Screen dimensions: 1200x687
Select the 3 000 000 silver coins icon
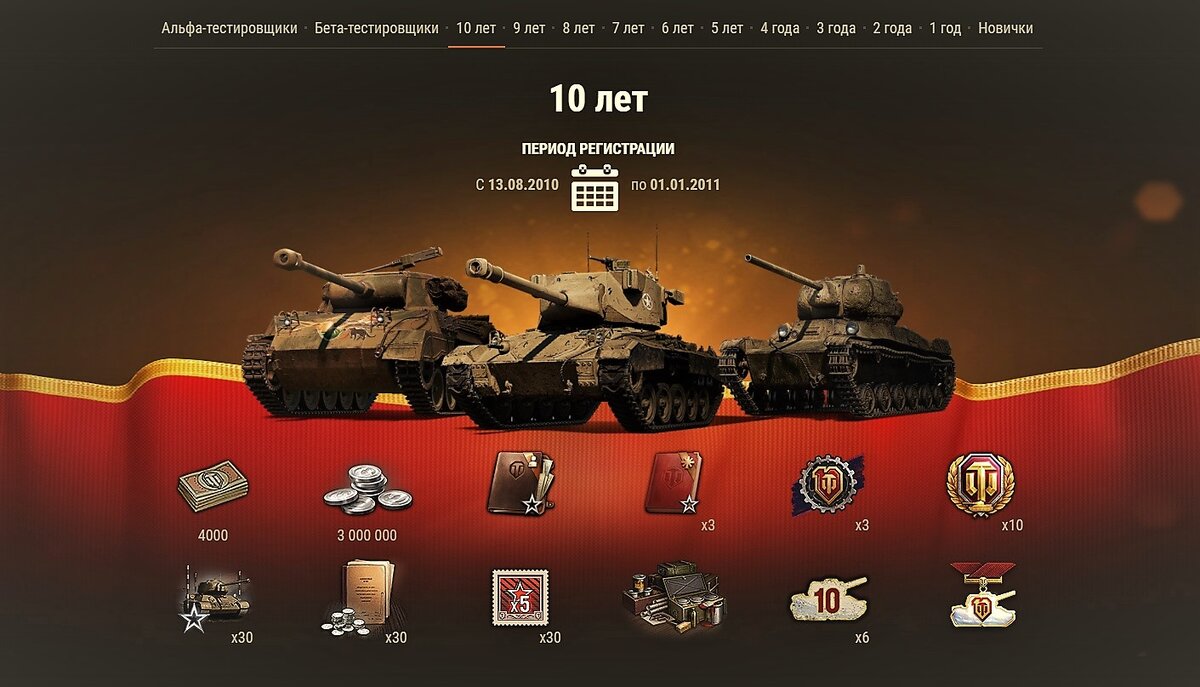coord(367,487)
